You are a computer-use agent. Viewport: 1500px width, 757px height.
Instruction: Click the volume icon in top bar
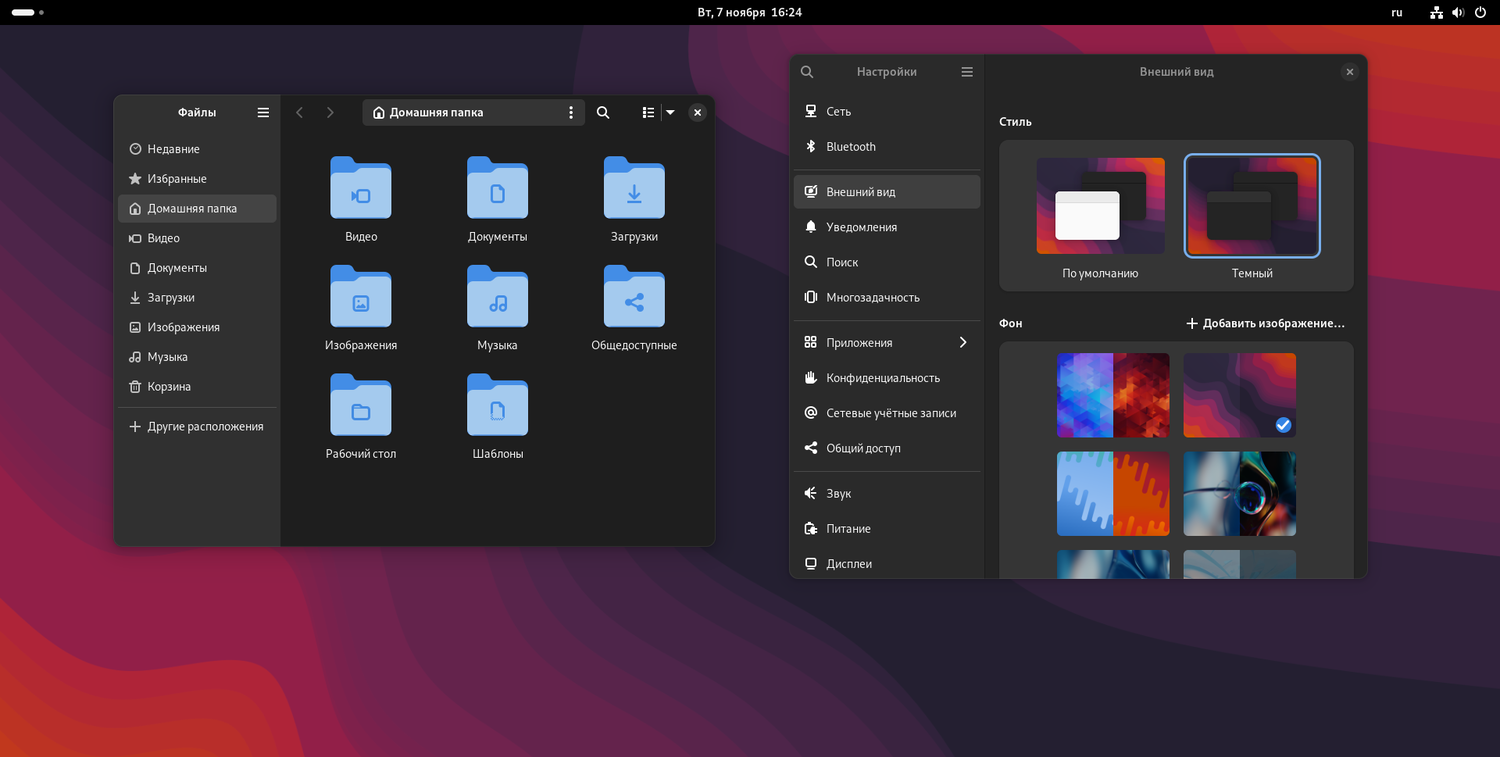pyautogui.click(x=1458, y=13)
